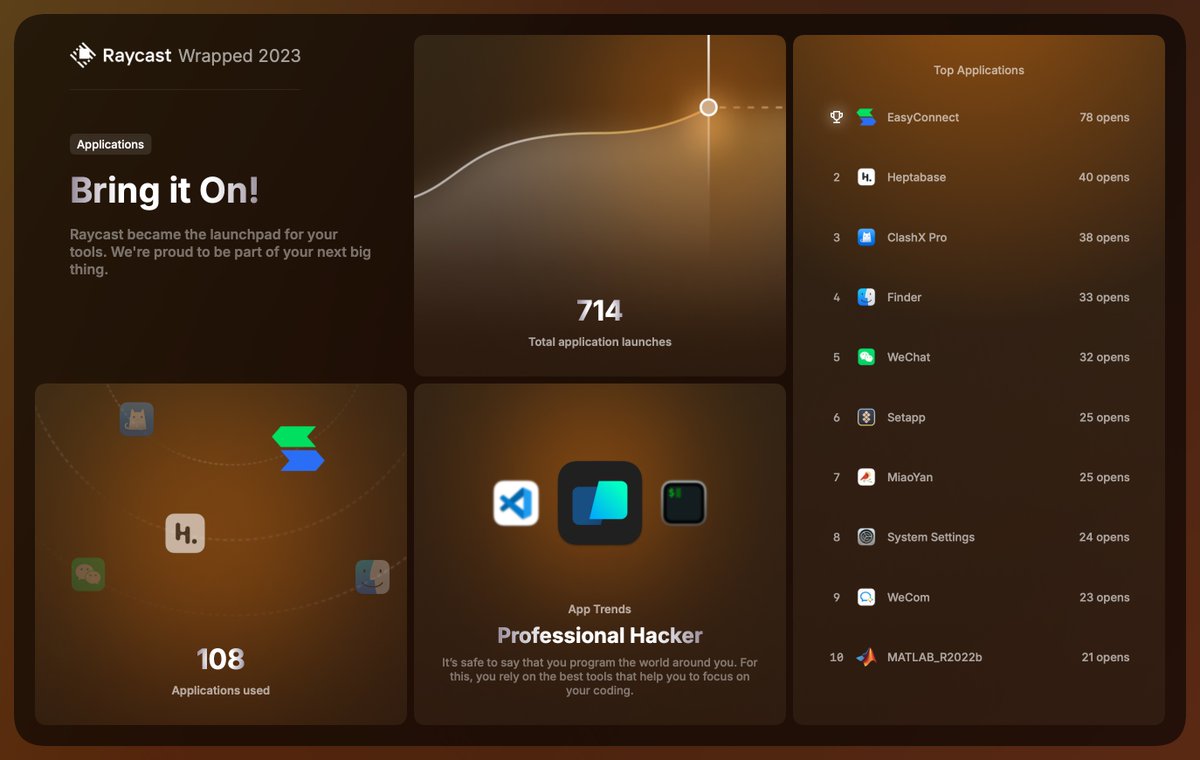The image size is (1200, 760).
Task: Click the Heptabase name in list
Action: click(916, 177)
